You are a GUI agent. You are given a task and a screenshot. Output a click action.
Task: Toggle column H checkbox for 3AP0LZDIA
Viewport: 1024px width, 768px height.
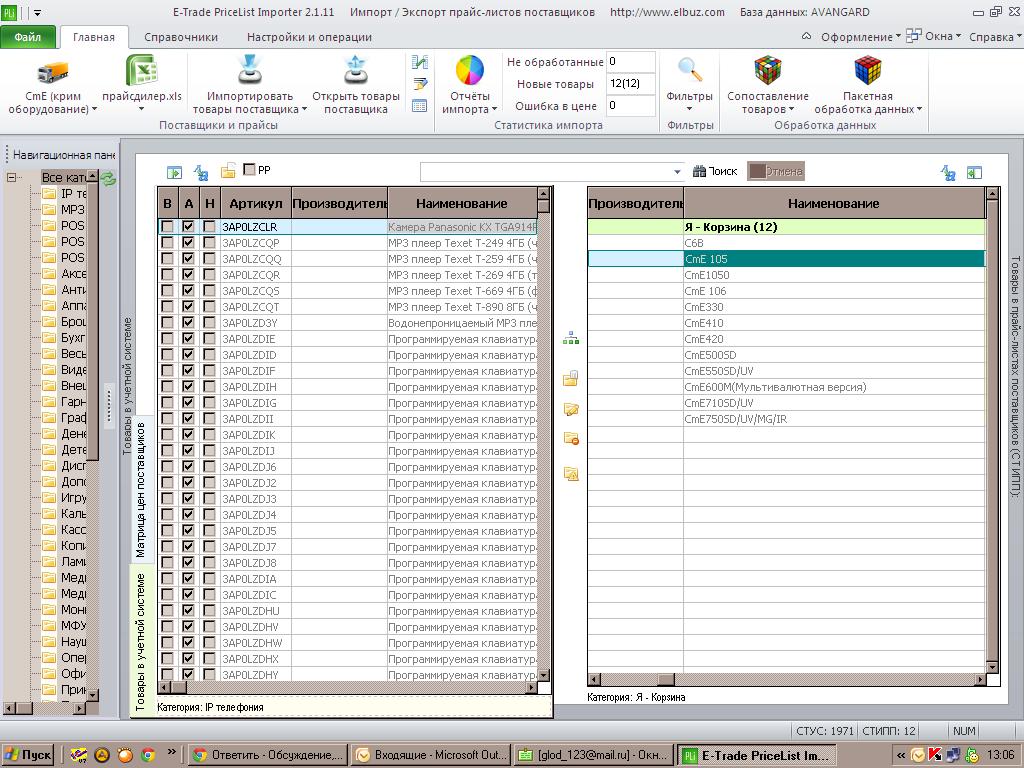209,579
